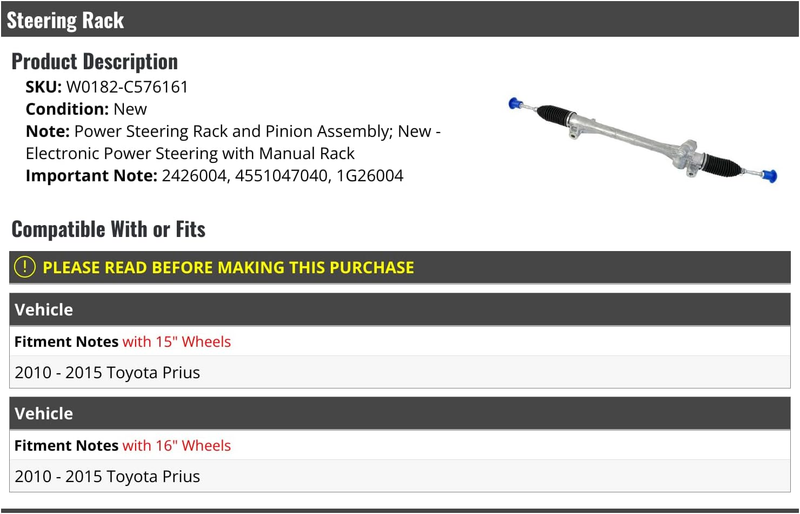Click the with 15" Wheels fitment note

[x=177, y=341]
